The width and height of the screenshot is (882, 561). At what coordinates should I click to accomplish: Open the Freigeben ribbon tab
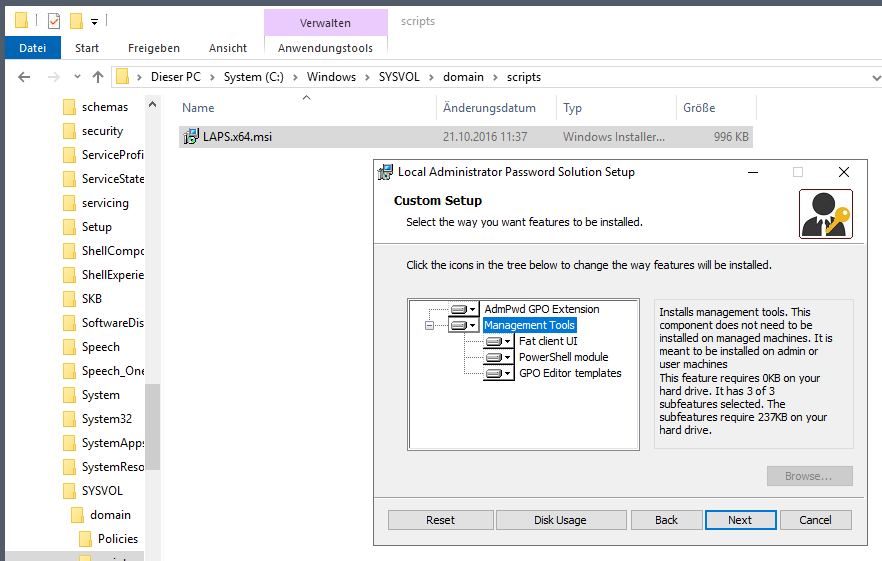(x=154, y=48)
